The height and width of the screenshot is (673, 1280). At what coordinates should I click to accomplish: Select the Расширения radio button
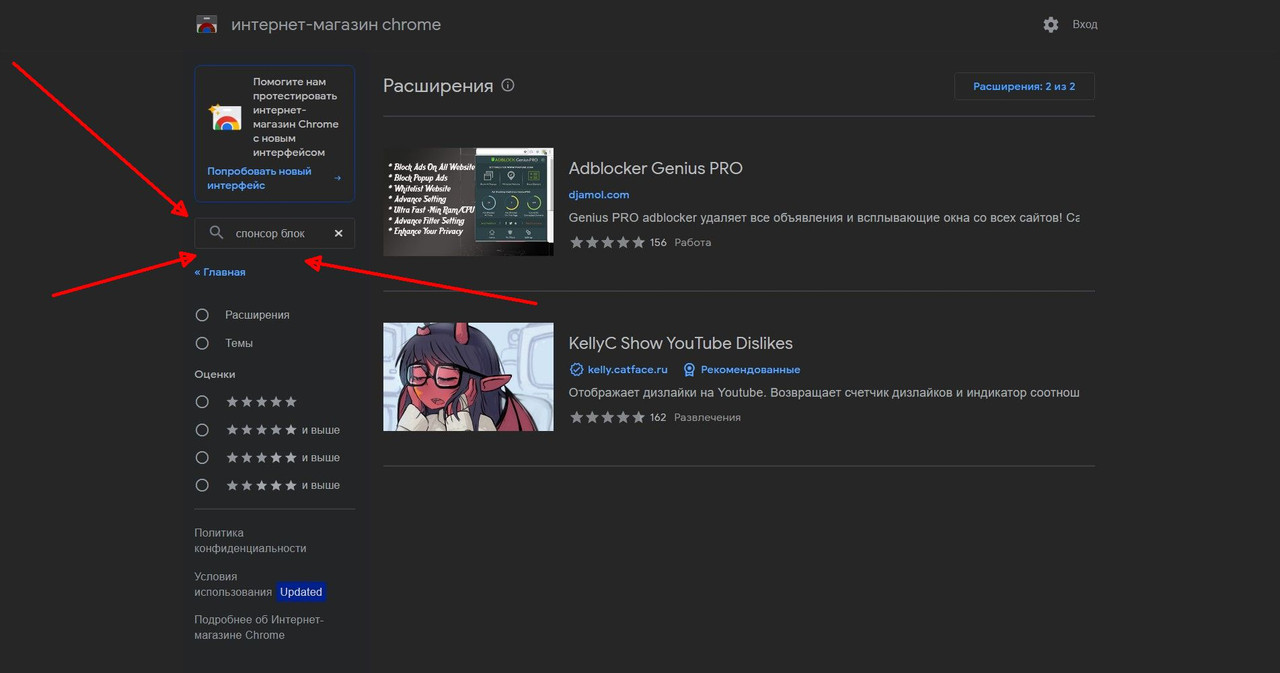pos(202,315)
